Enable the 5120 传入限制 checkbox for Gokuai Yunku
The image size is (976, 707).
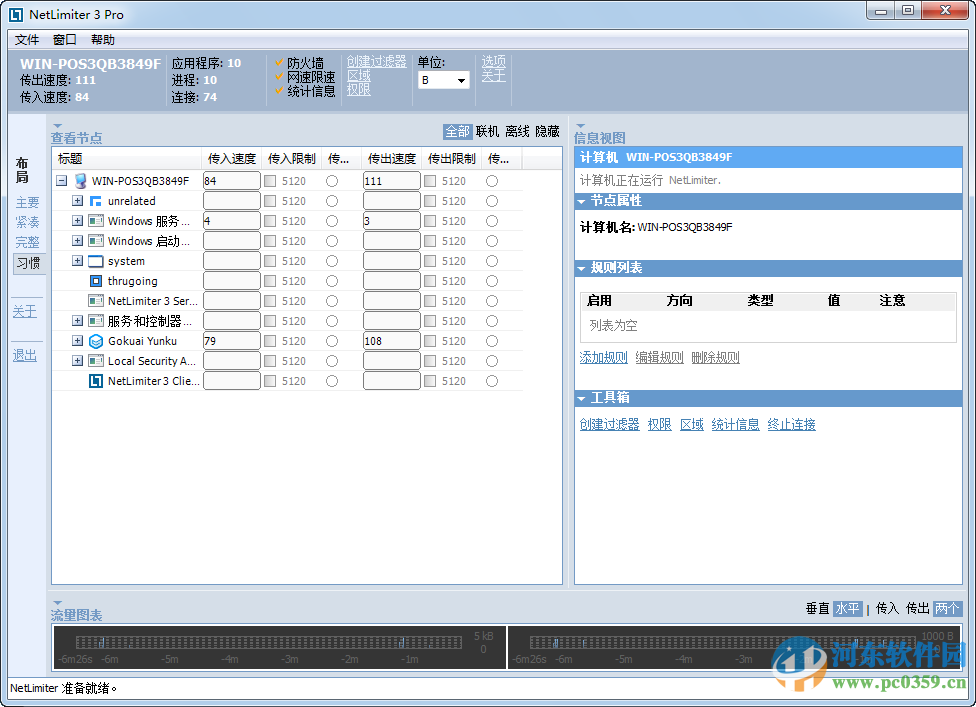point(268,340)
